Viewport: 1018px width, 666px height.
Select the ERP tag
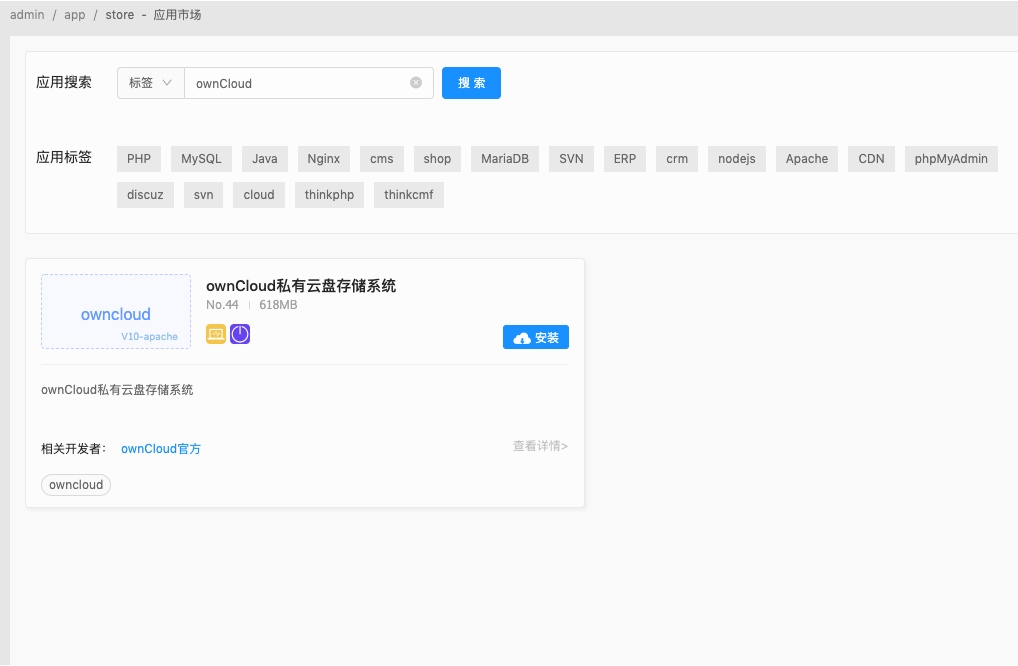[x=625, y=159]
